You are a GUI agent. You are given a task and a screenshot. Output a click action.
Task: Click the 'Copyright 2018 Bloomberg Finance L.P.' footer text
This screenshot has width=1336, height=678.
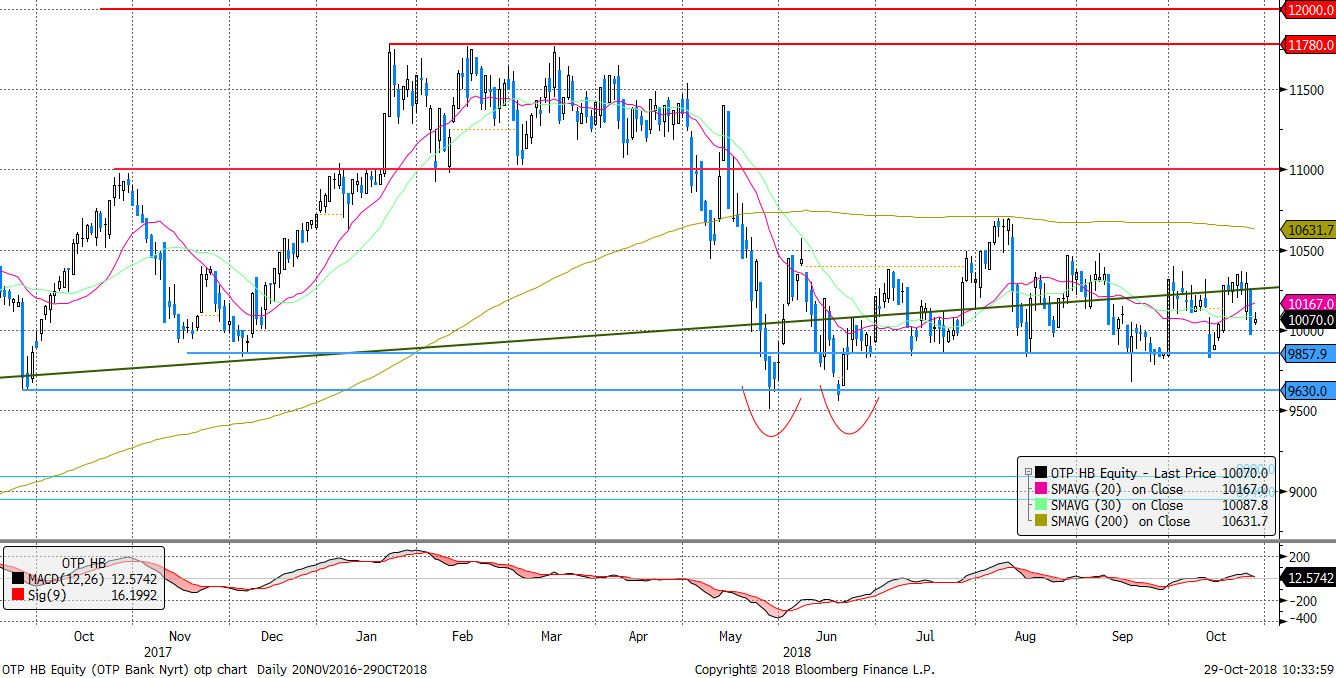pyautogui.click(x=815, y=669)
